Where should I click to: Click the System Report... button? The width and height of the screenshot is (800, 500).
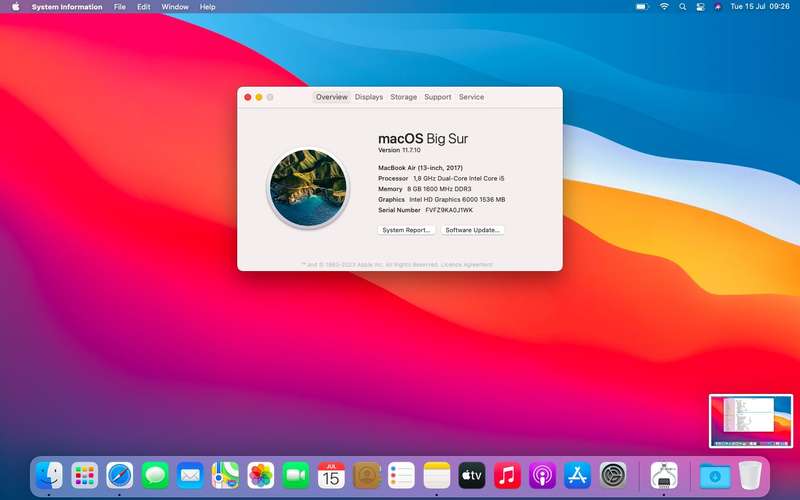[x=407, y=230]
